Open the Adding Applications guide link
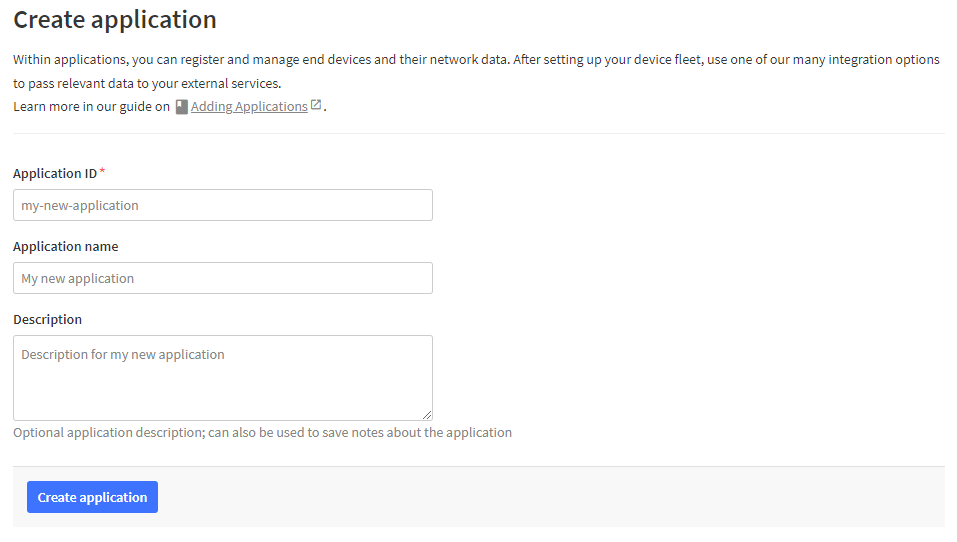Screen dimensions: 957x542 (249, 106)
